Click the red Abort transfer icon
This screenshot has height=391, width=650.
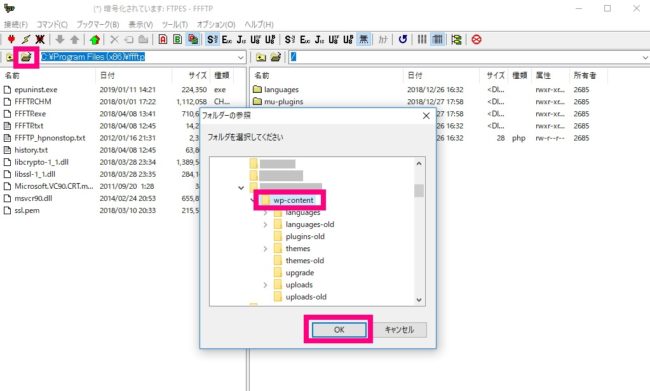pyautogui.click(x=476, y=39)
